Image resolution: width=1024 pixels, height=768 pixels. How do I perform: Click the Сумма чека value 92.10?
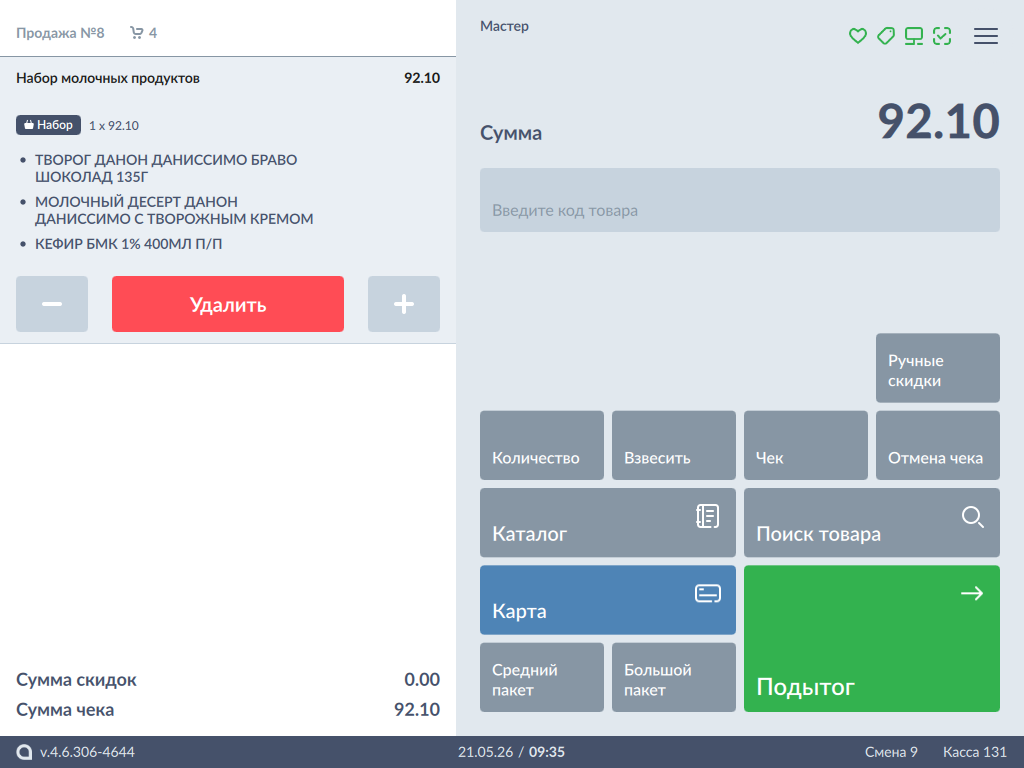tap(417, 709)
